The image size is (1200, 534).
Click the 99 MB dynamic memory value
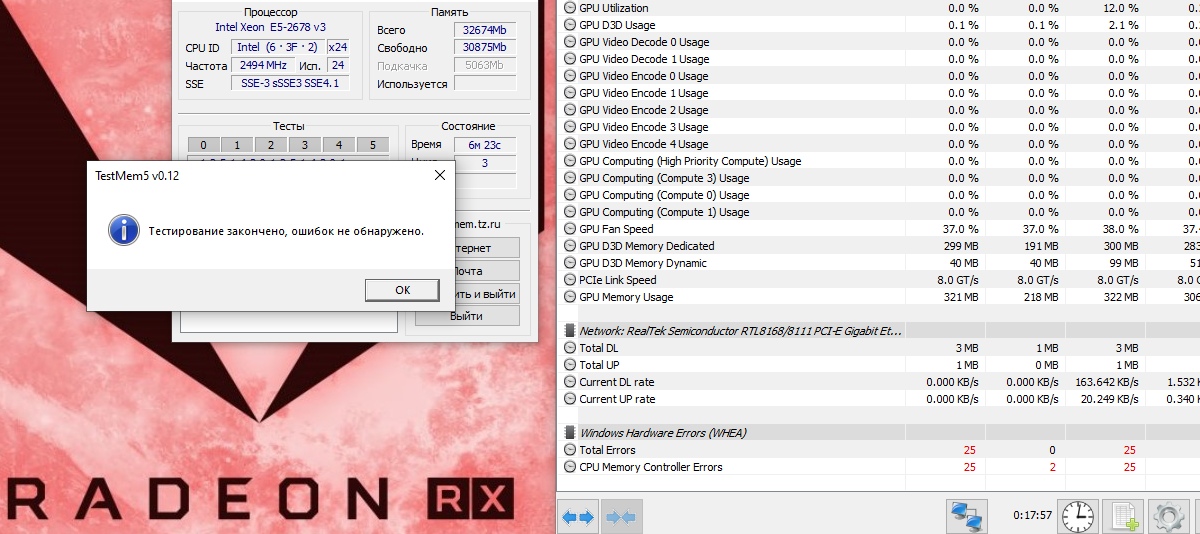click(x=1122, y=263)
